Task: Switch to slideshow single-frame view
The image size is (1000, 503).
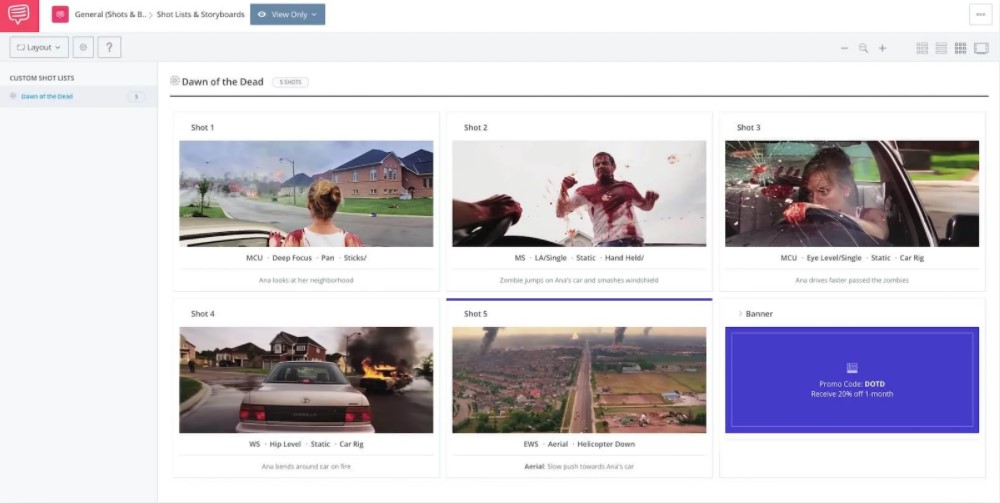Action: [x=981, y=48]
